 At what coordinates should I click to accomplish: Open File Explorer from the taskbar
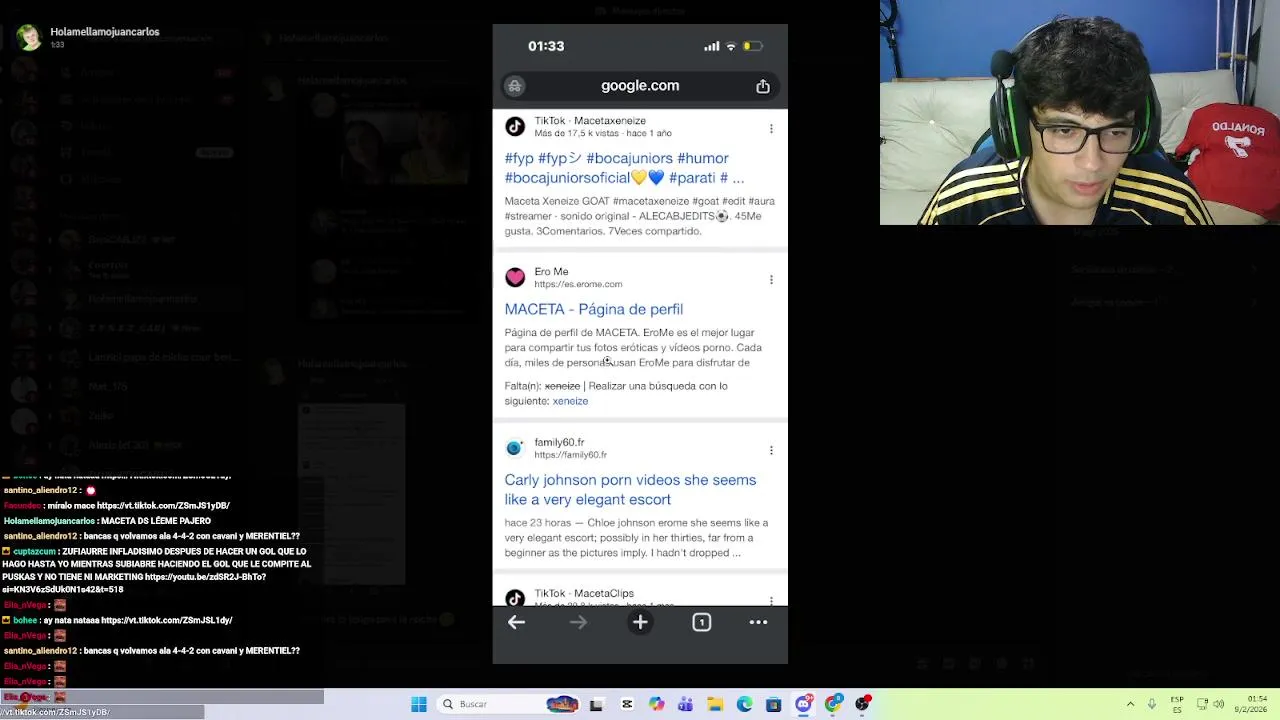[715, 704]
